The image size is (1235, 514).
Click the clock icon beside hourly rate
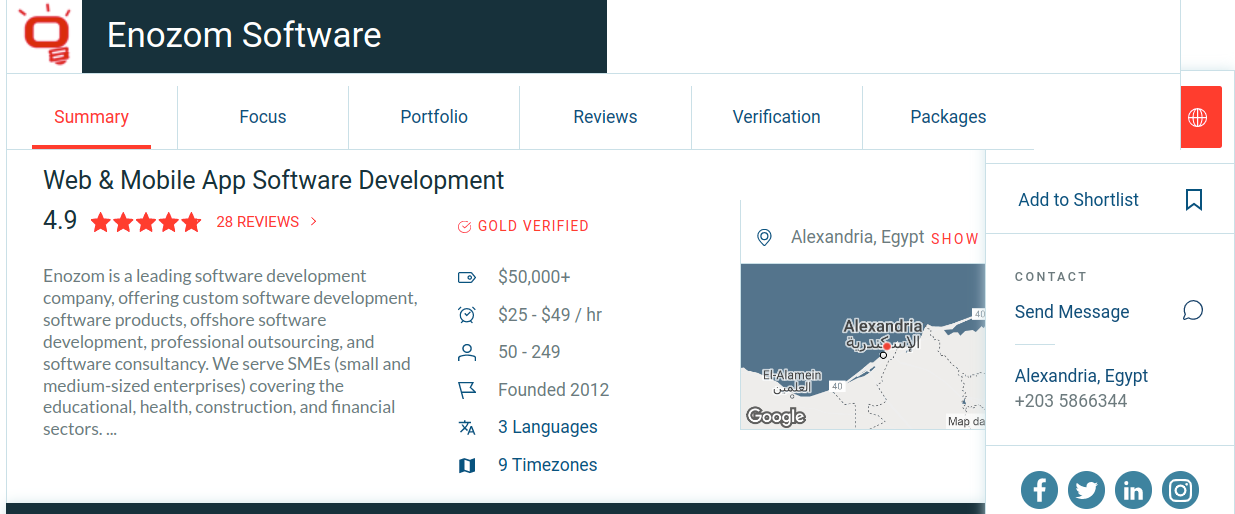point(466,315)
